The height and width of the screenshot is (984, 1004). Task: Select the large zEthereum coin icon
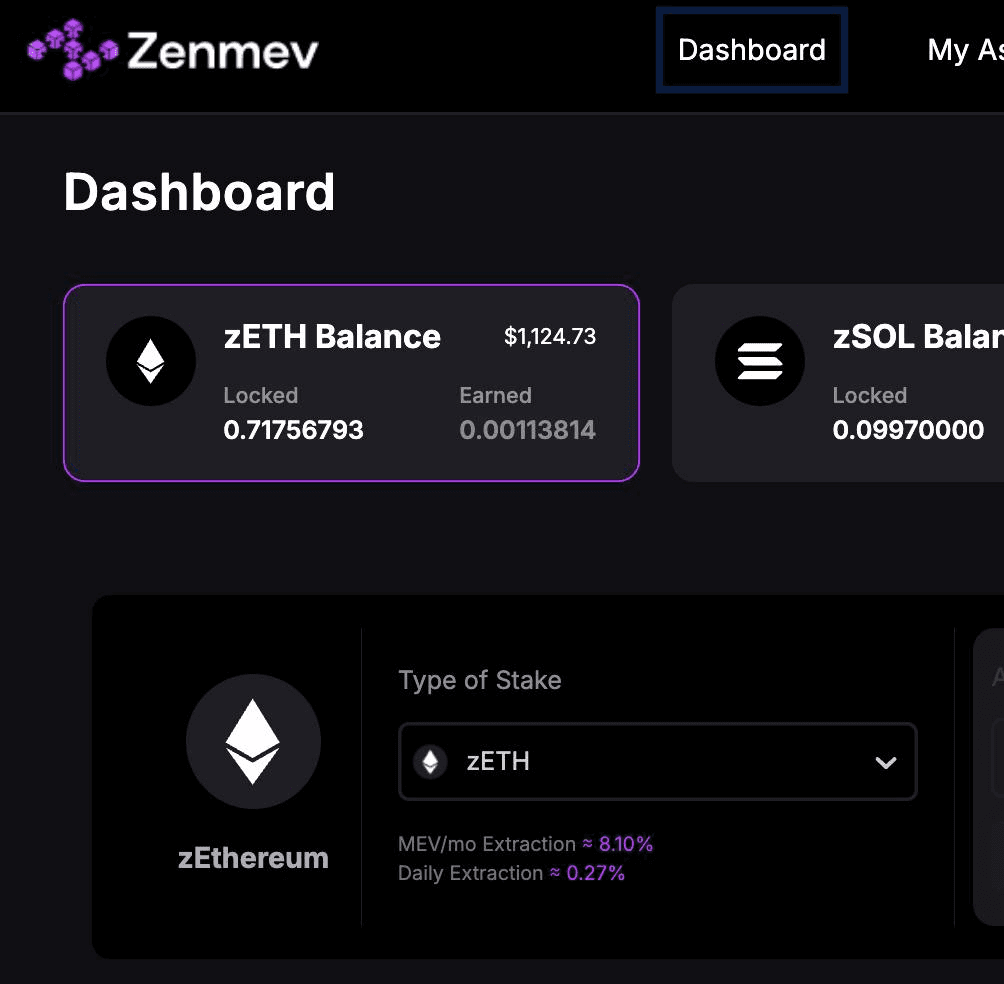(253, 741)
